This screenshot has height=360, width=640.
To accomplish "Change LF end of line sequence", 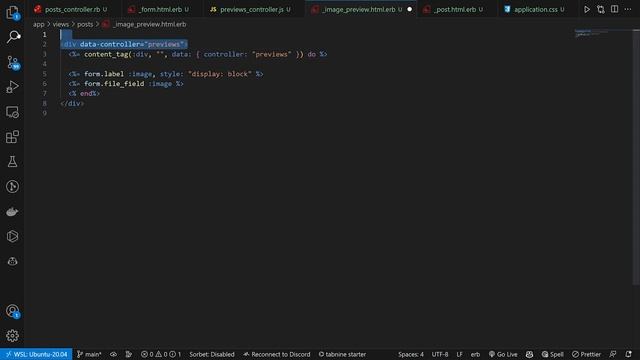I will 459,354.
